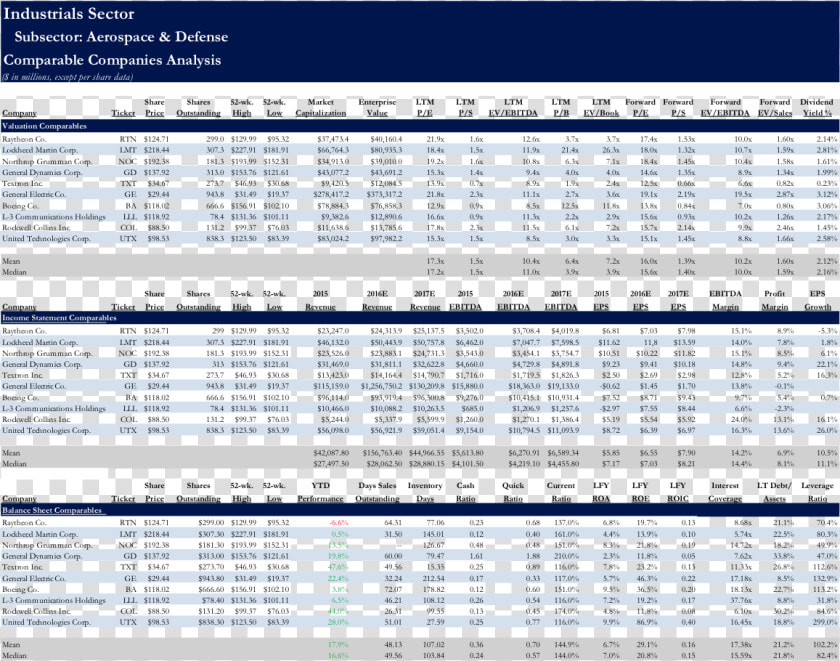Click the 'Profit Margin' column header
Image resolution: width=840 pixels, height=661 pixels.
(774, 300)
